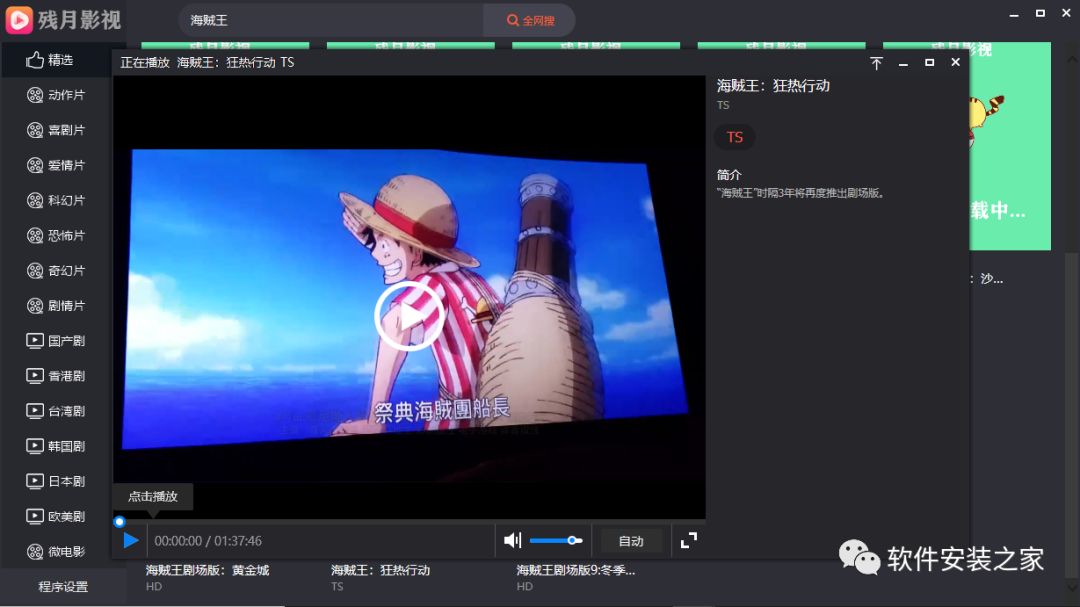
Task: Open the 精选 featured category
Action: point(55,60)
